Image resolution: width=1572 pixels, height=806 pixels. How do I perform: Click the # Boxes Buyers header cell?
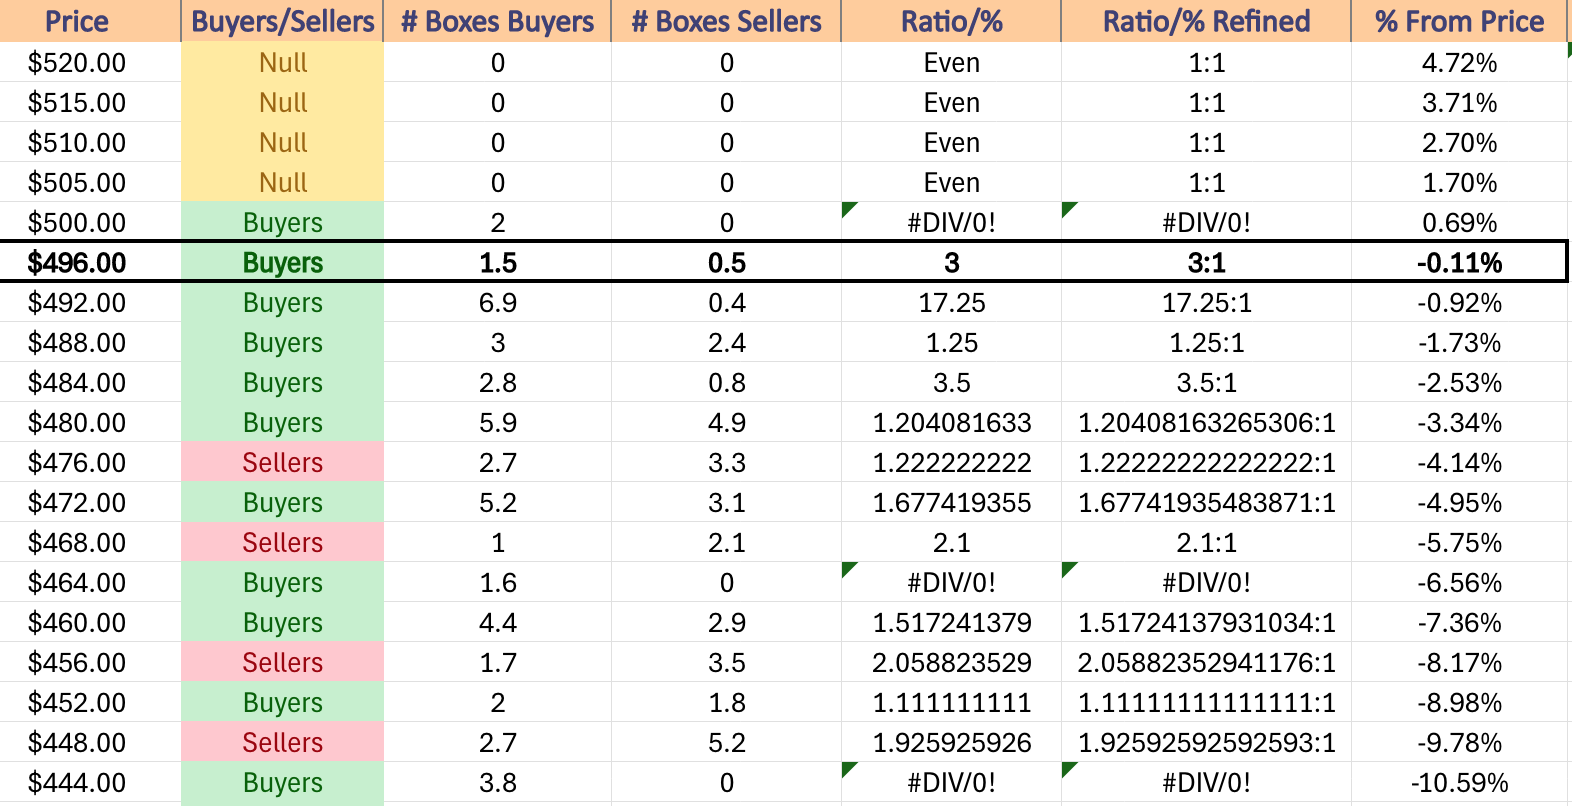[497, 21]
